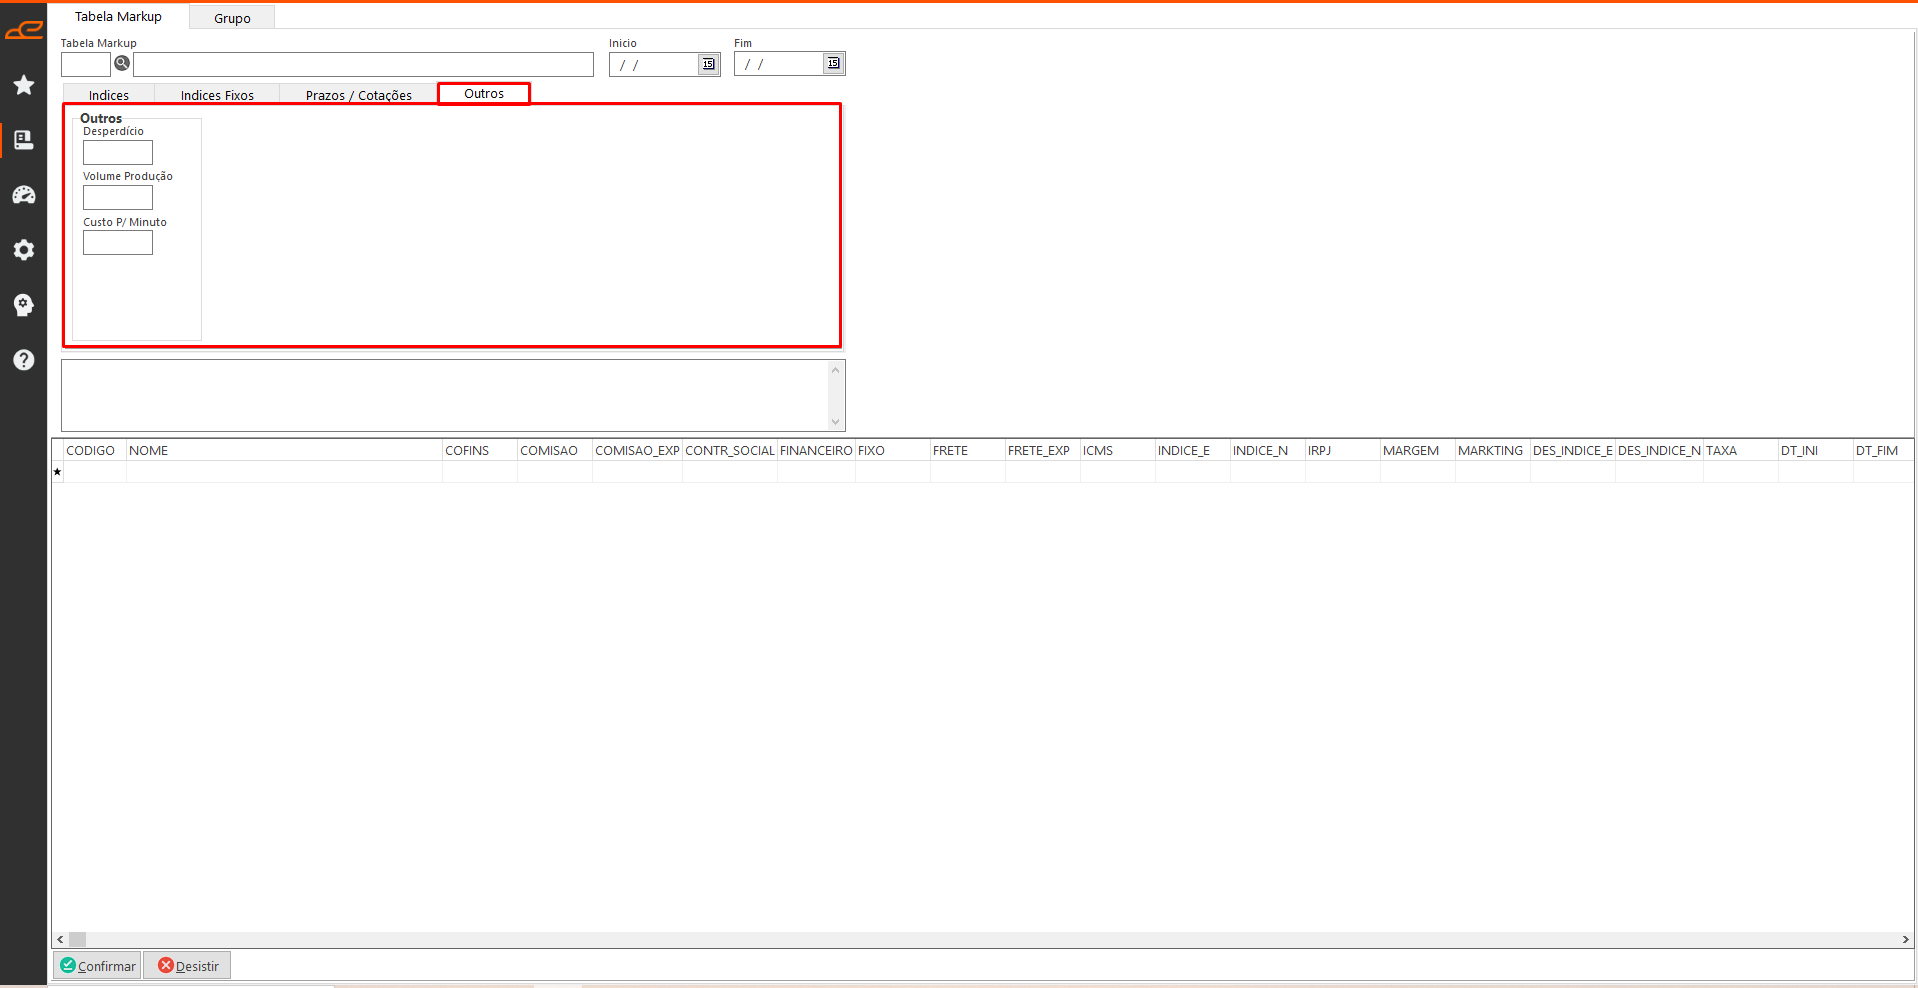
Task: Switch to the Indices tab
Action: 109,95
